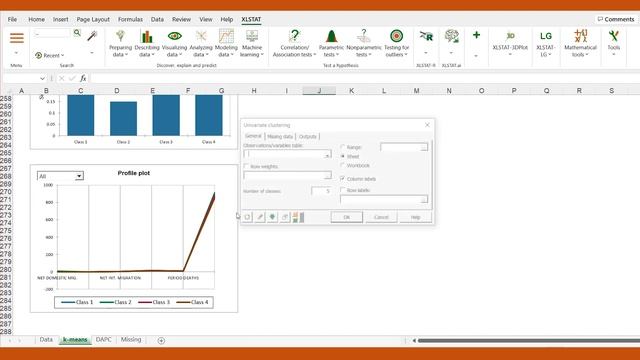Switch to the Missing data dialog tab
Viewport: 640px width, 360px height.
click(x=280, y=136)
